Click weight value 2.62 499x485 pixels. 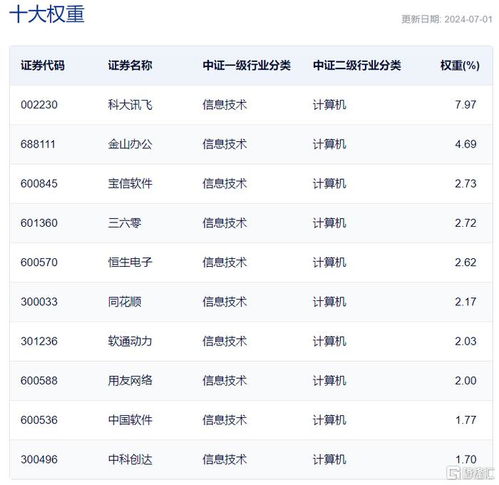(466, 262)
